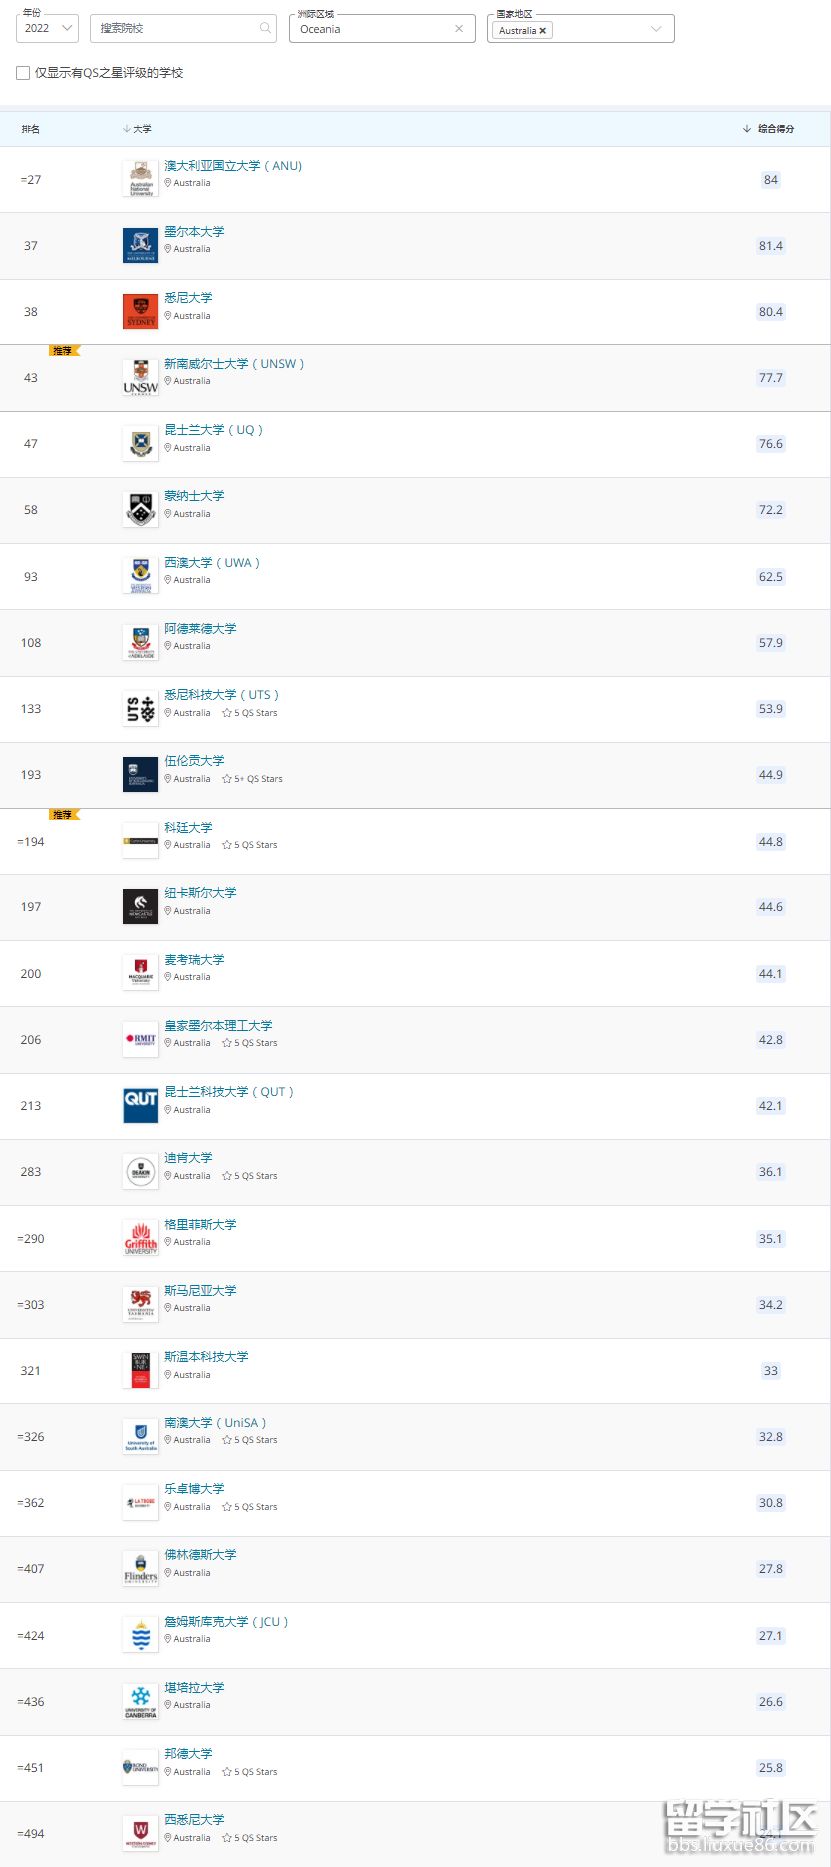
Task: Click the UTS logo icon
Action: pyautogui.click(x=141, y=709)
